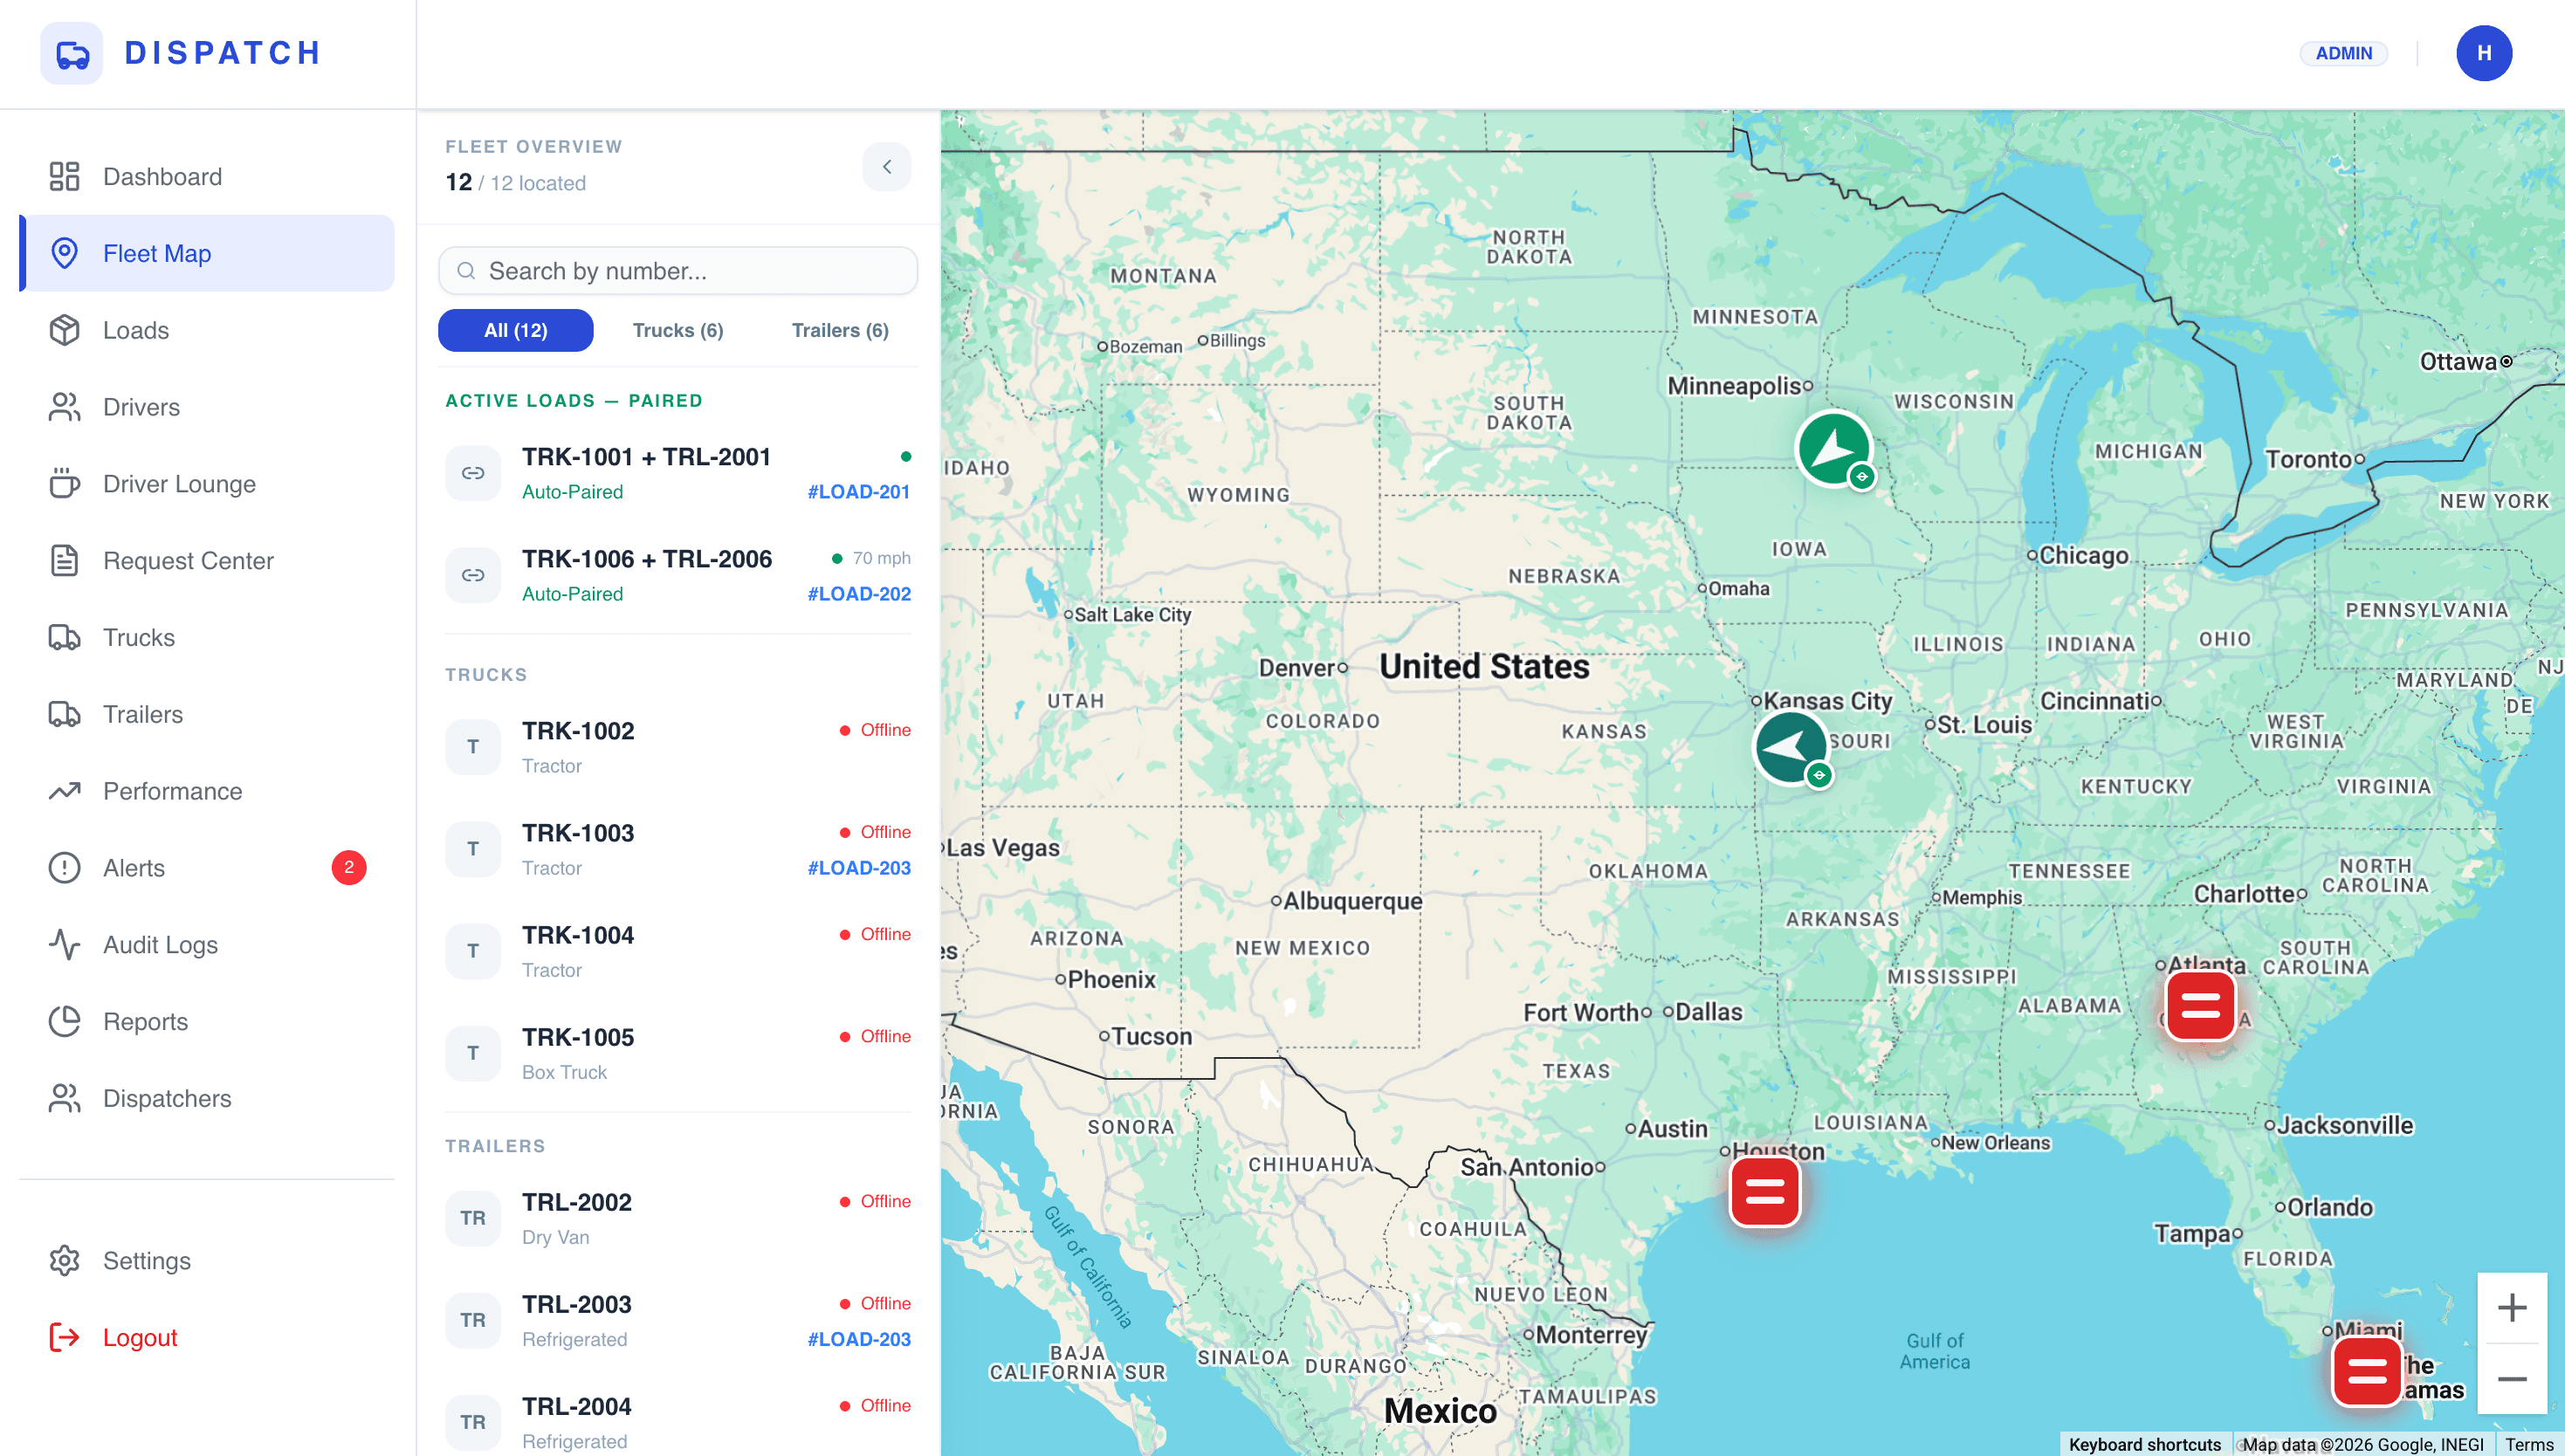Click the Reports pie chart icon

[65, 1021]
